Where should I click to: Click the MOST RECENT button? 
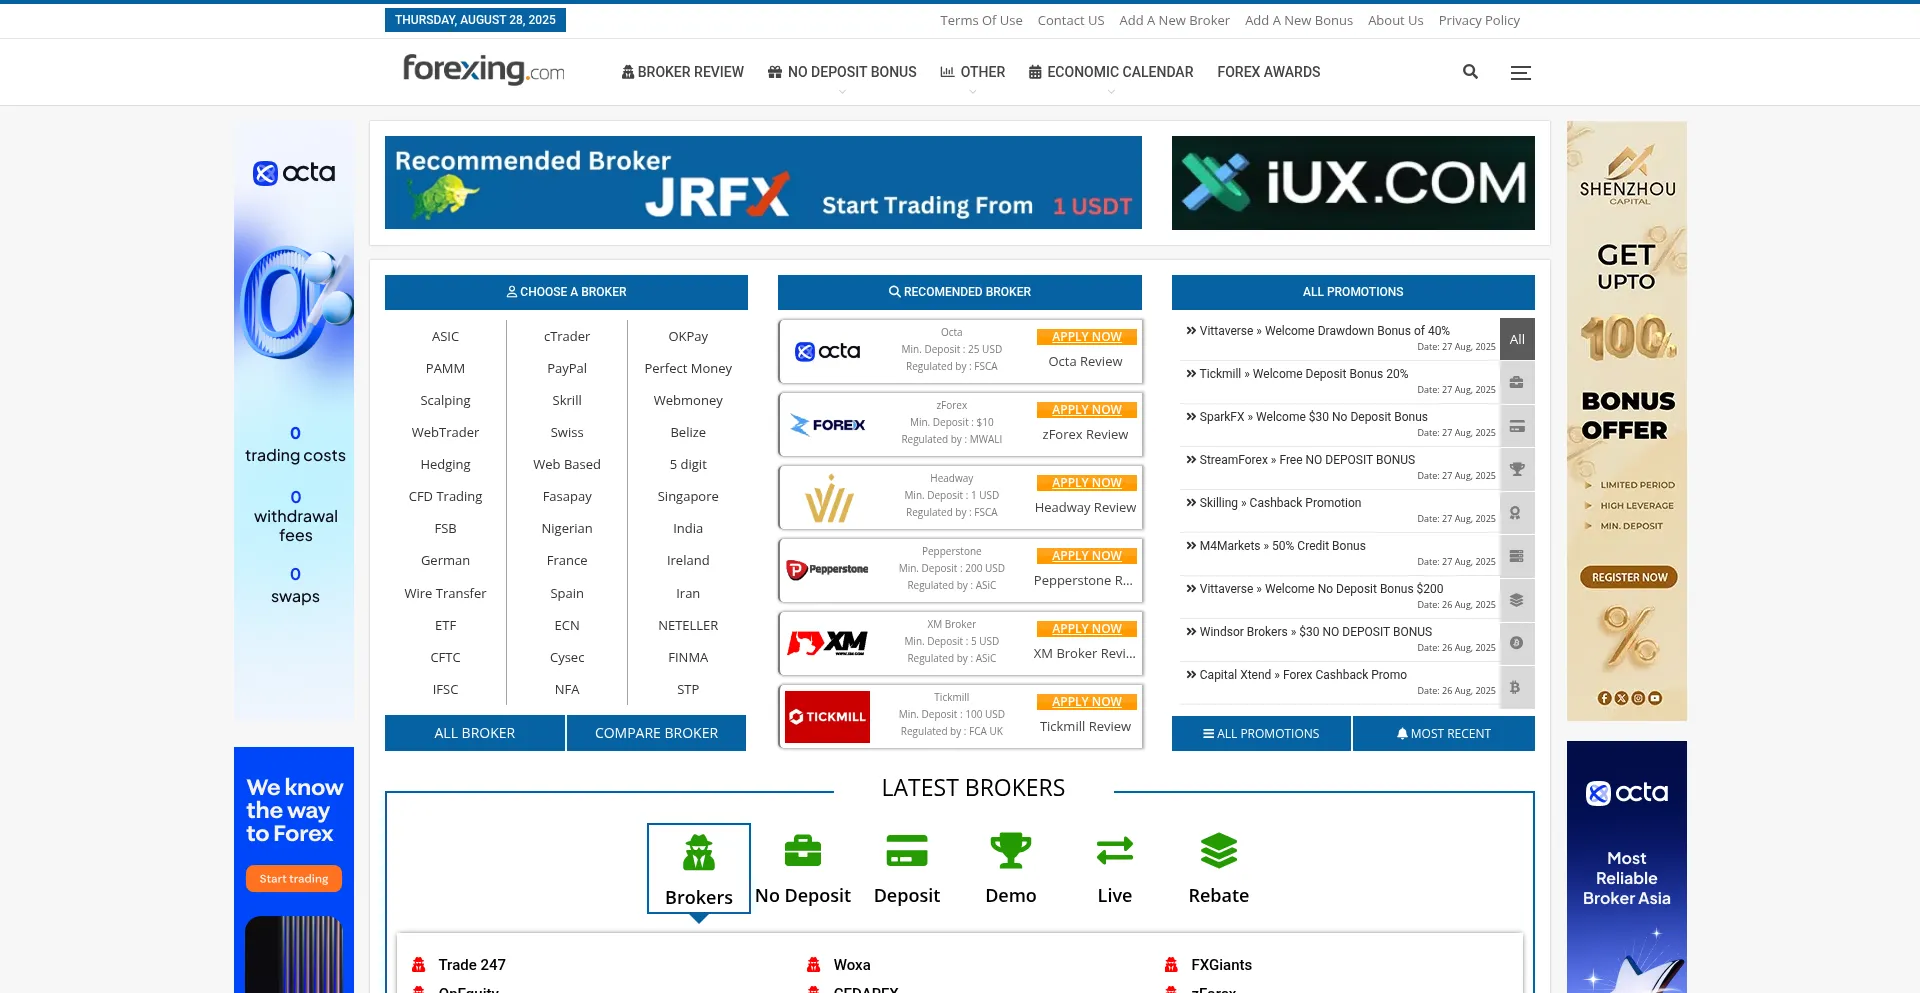[x=1444, y=733]
